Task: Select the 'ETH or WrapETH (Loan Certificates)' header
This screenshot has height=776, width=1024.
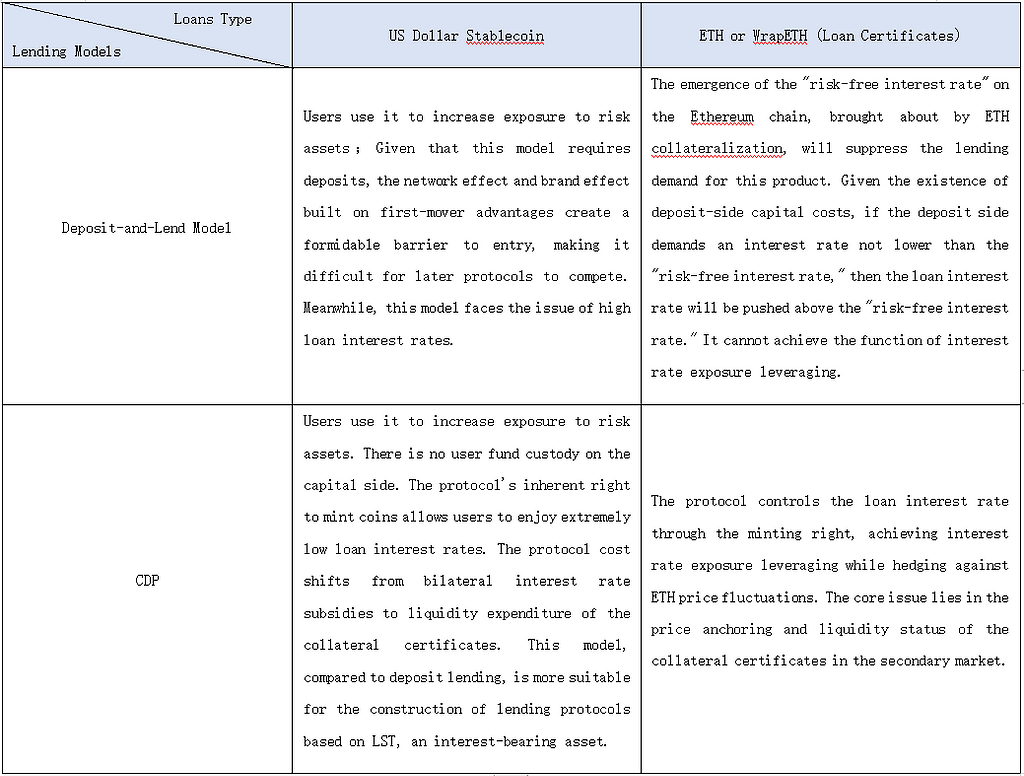Action: 829,36
